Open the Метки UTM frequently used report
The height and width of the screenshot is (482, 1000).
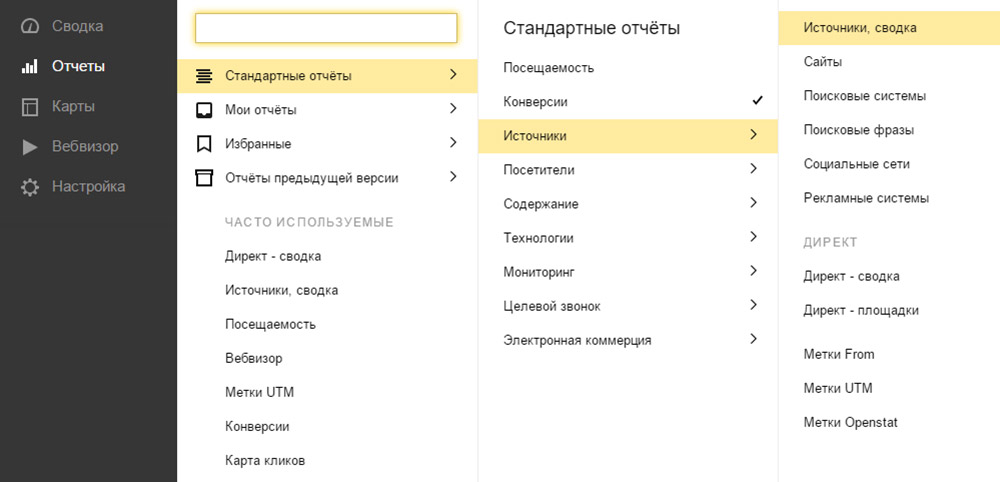point(259,392)
